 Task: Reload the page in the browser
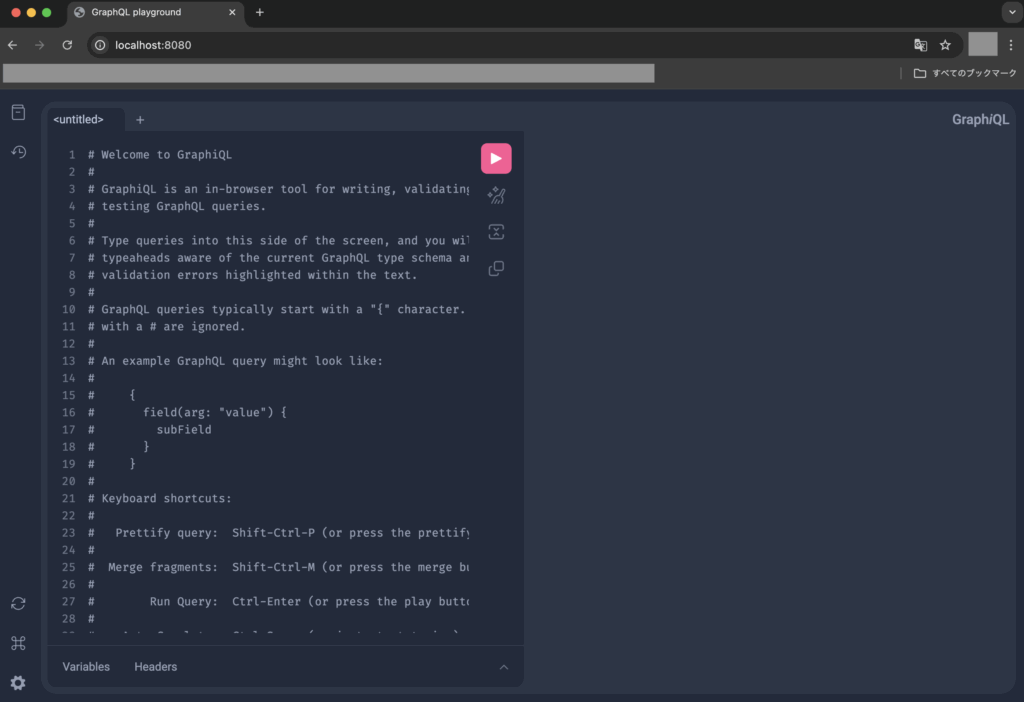coord(67,45)
